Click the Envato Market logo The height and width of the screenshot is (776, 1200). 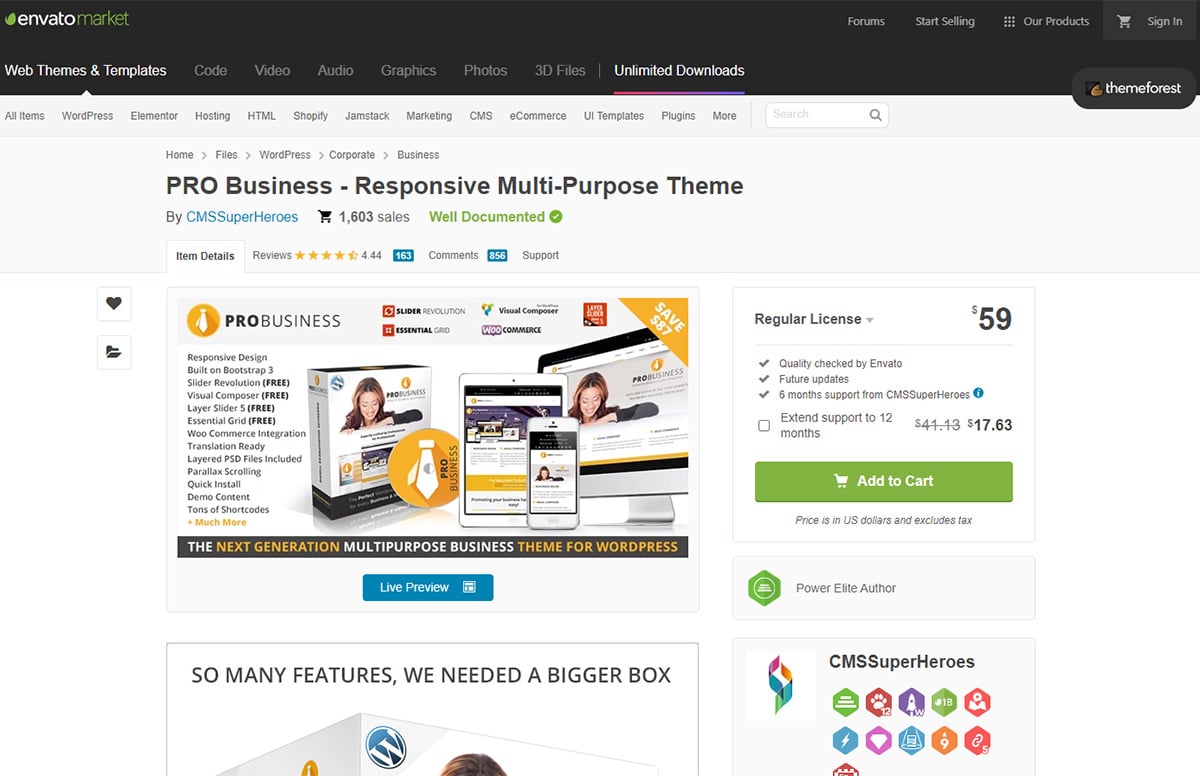pos(66,19)
